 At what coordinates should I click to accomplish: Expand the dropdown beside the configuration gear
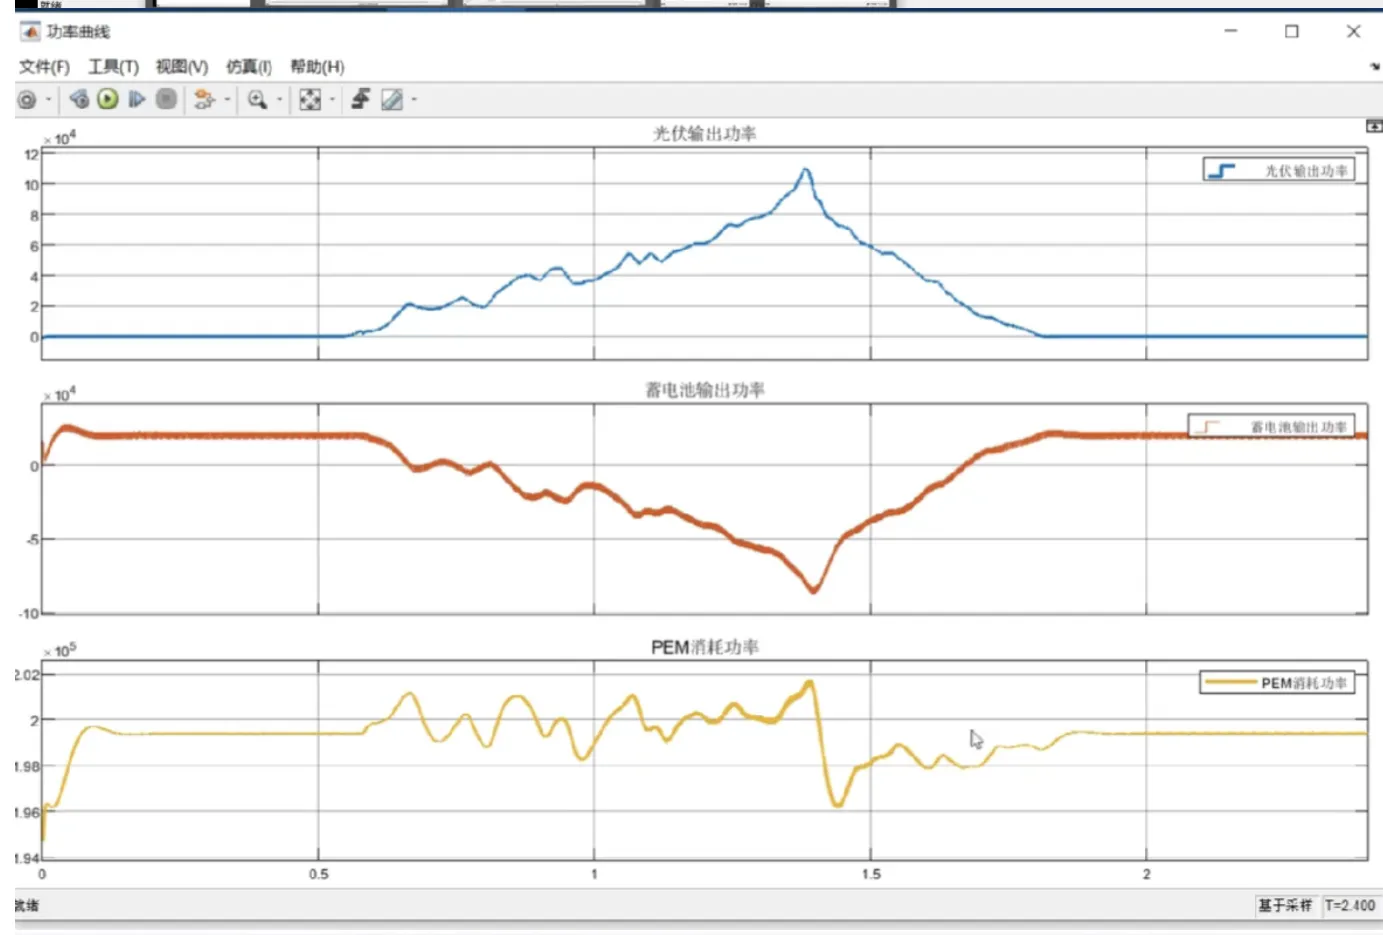tap(48, 100)
